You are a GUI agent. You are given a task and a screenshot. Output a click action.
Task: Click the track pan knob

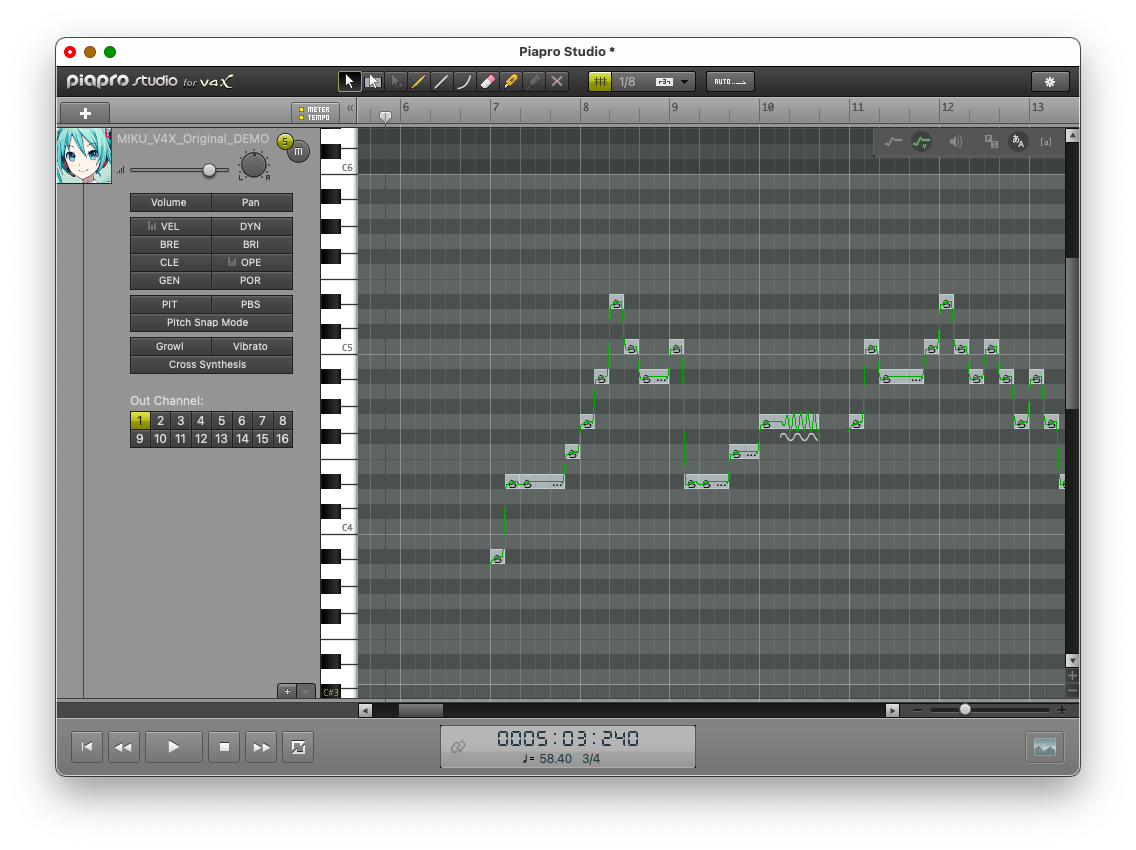(254, 165)
